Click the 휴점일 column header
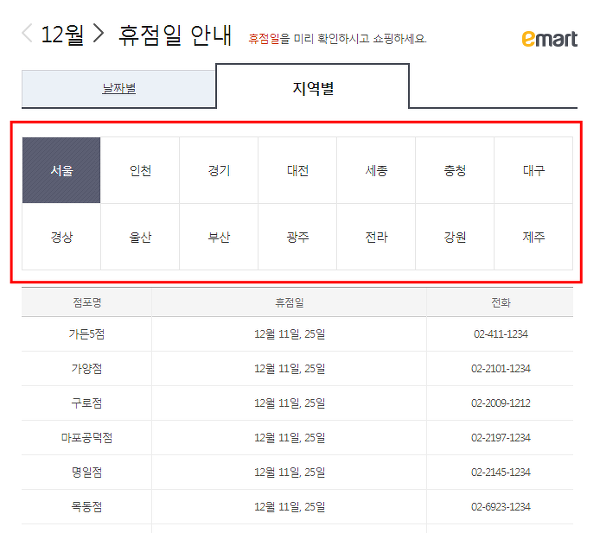 tap(289, 303)
